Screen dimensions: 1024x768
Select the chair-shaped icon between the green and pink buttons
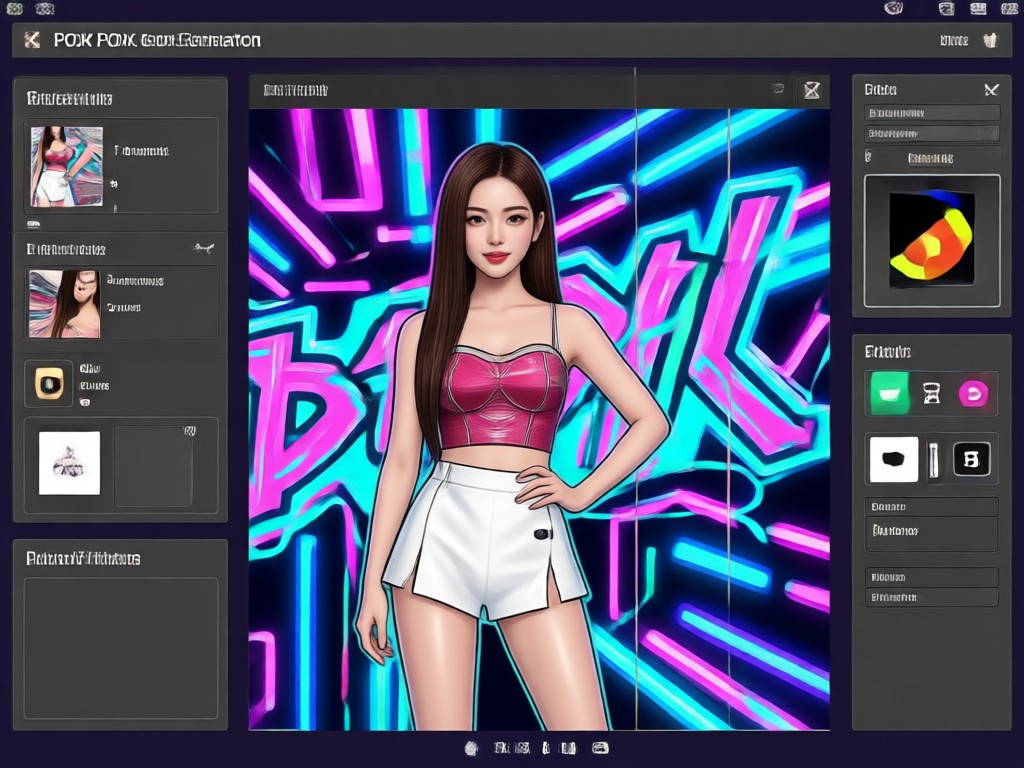[x=931, y=393]
